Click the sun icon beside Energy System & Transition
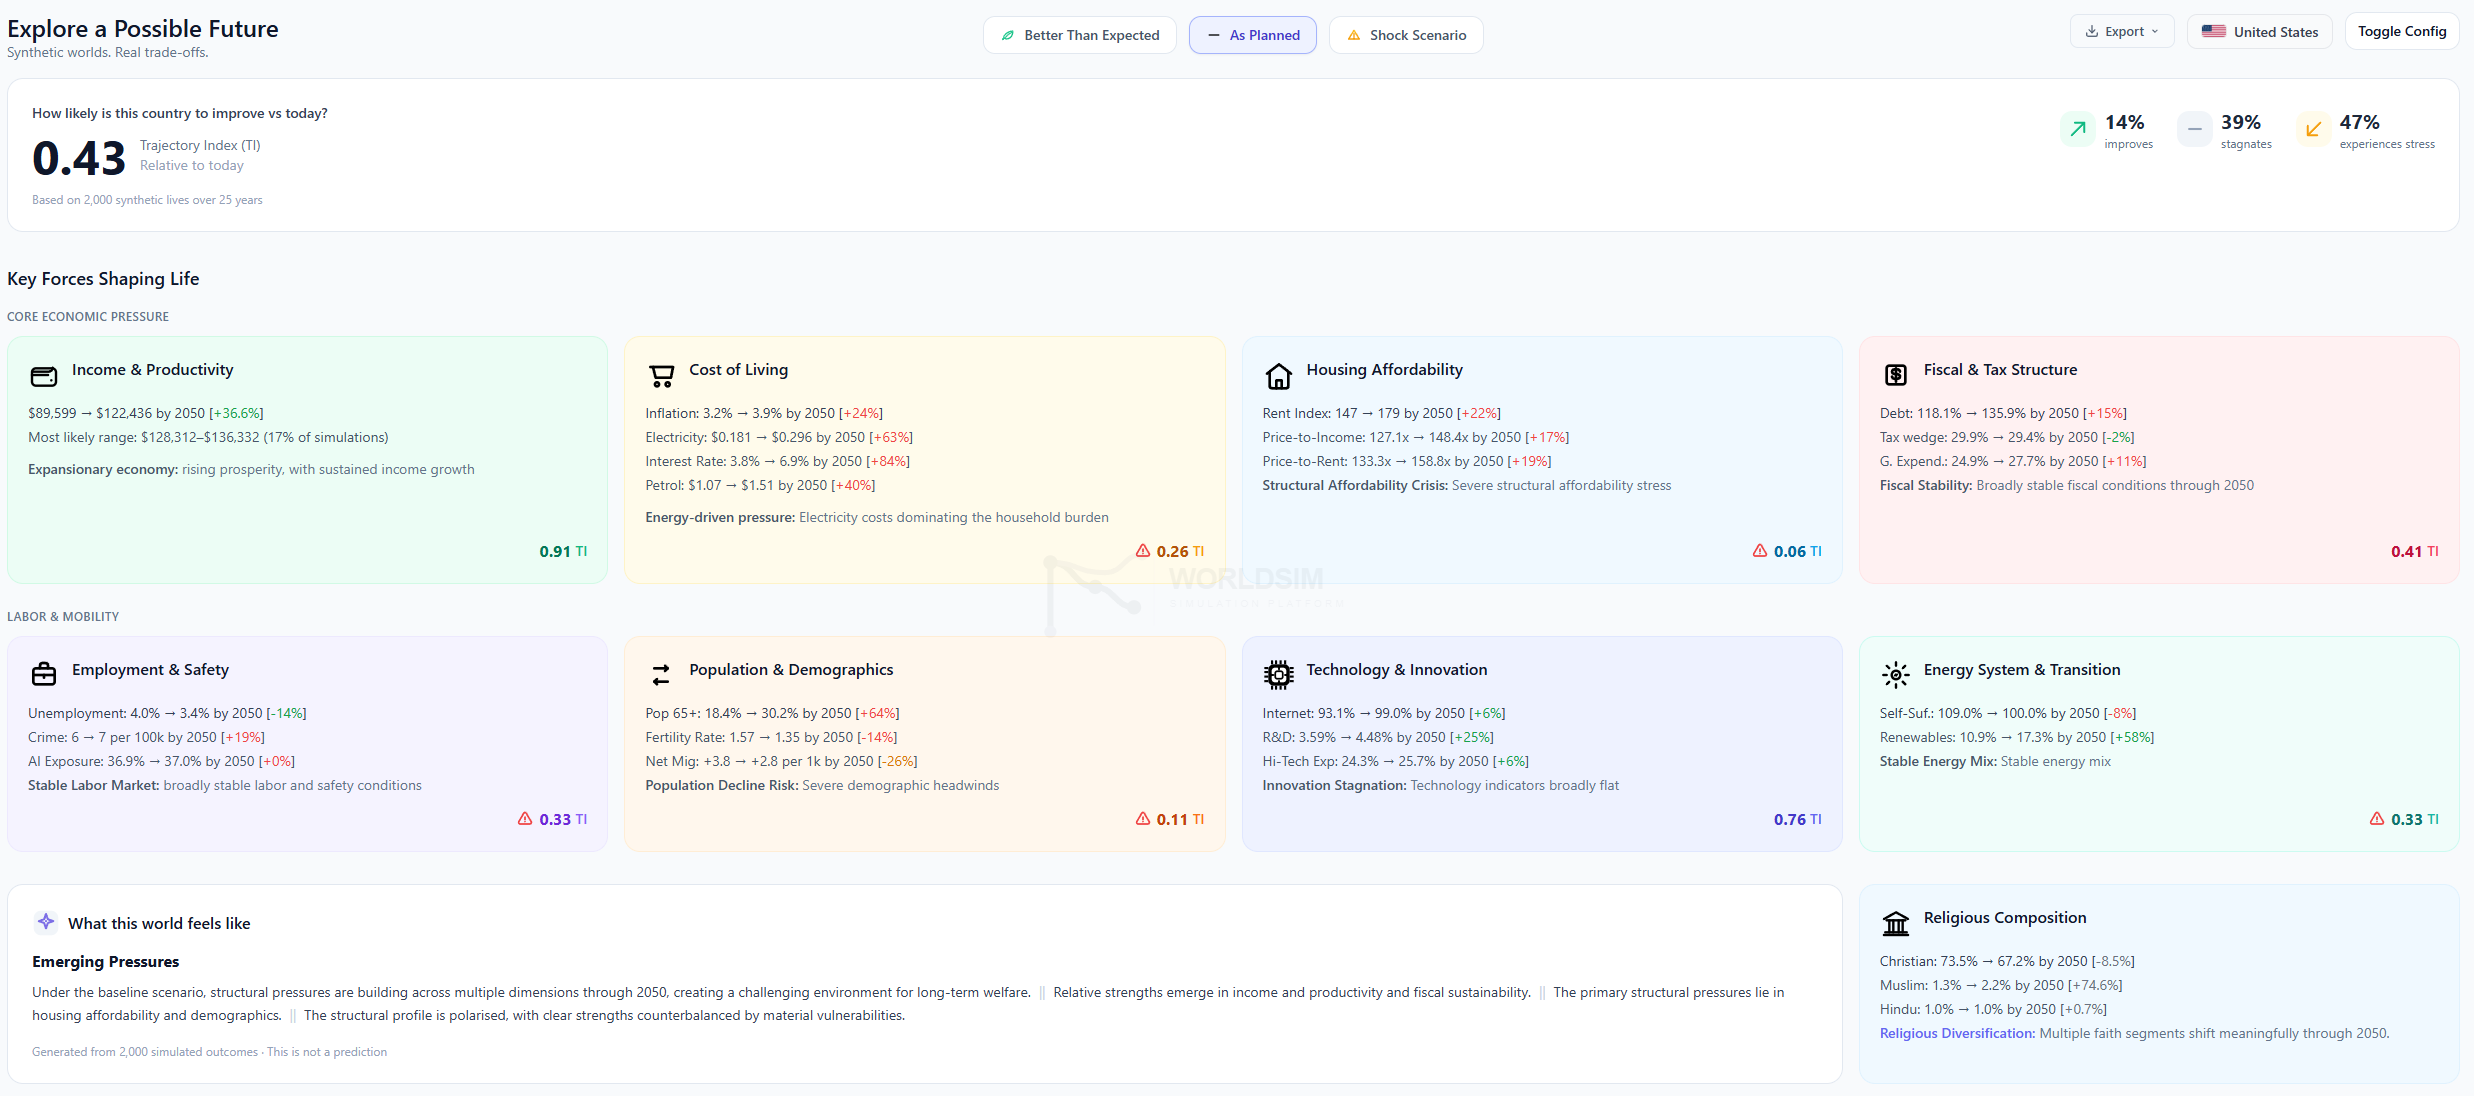This screenshot has height=1096, width=2474. pyautogui.click(x=1896, y=675)
